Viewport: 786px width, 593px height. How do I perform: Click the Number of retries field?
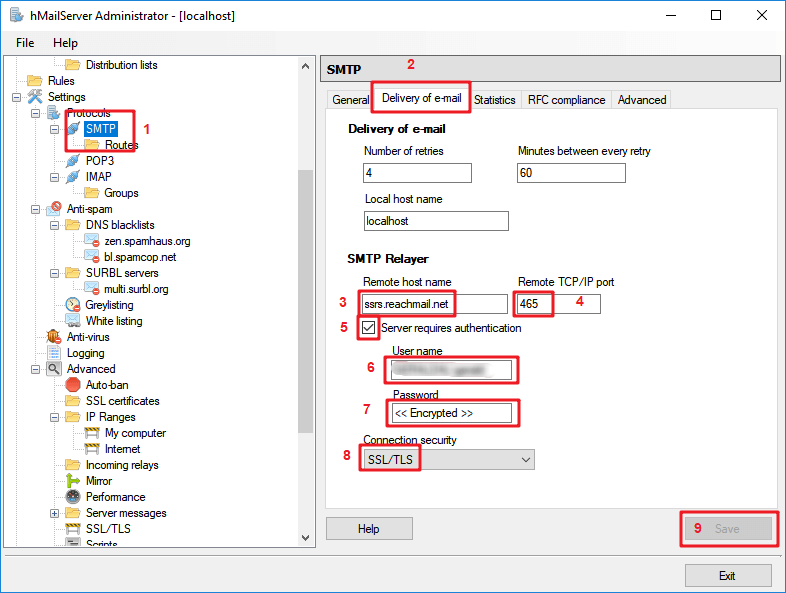tap(417, 173)
